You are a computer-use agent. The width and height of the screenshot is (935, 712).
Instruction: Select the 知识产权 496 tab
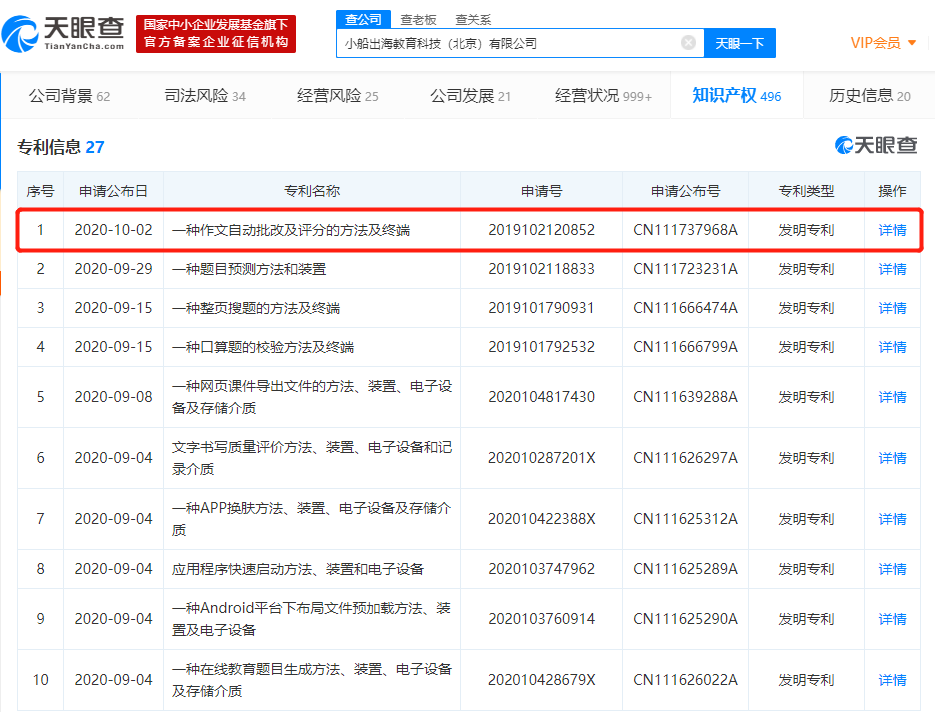[736, 95]
